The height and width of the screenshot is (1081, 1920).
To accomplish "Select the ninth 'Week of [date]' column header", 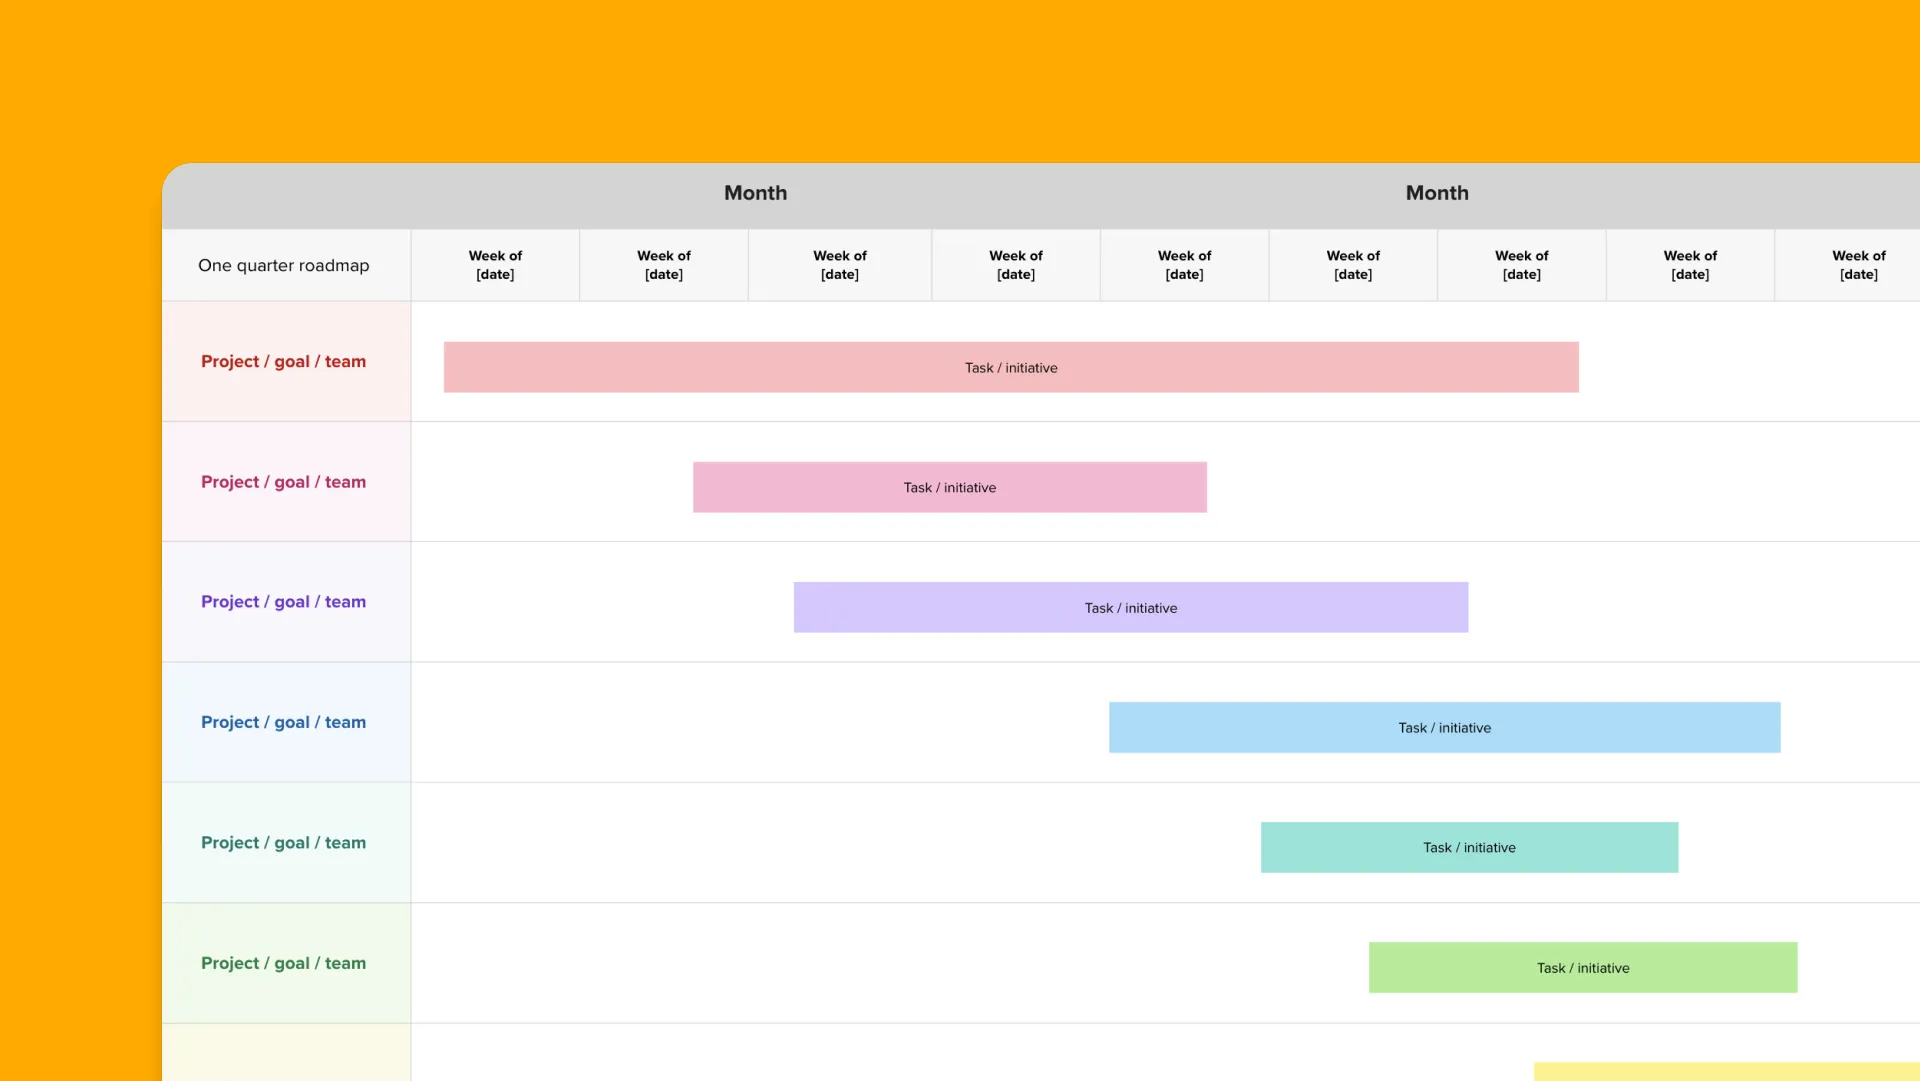I will tap(1848, 265).
